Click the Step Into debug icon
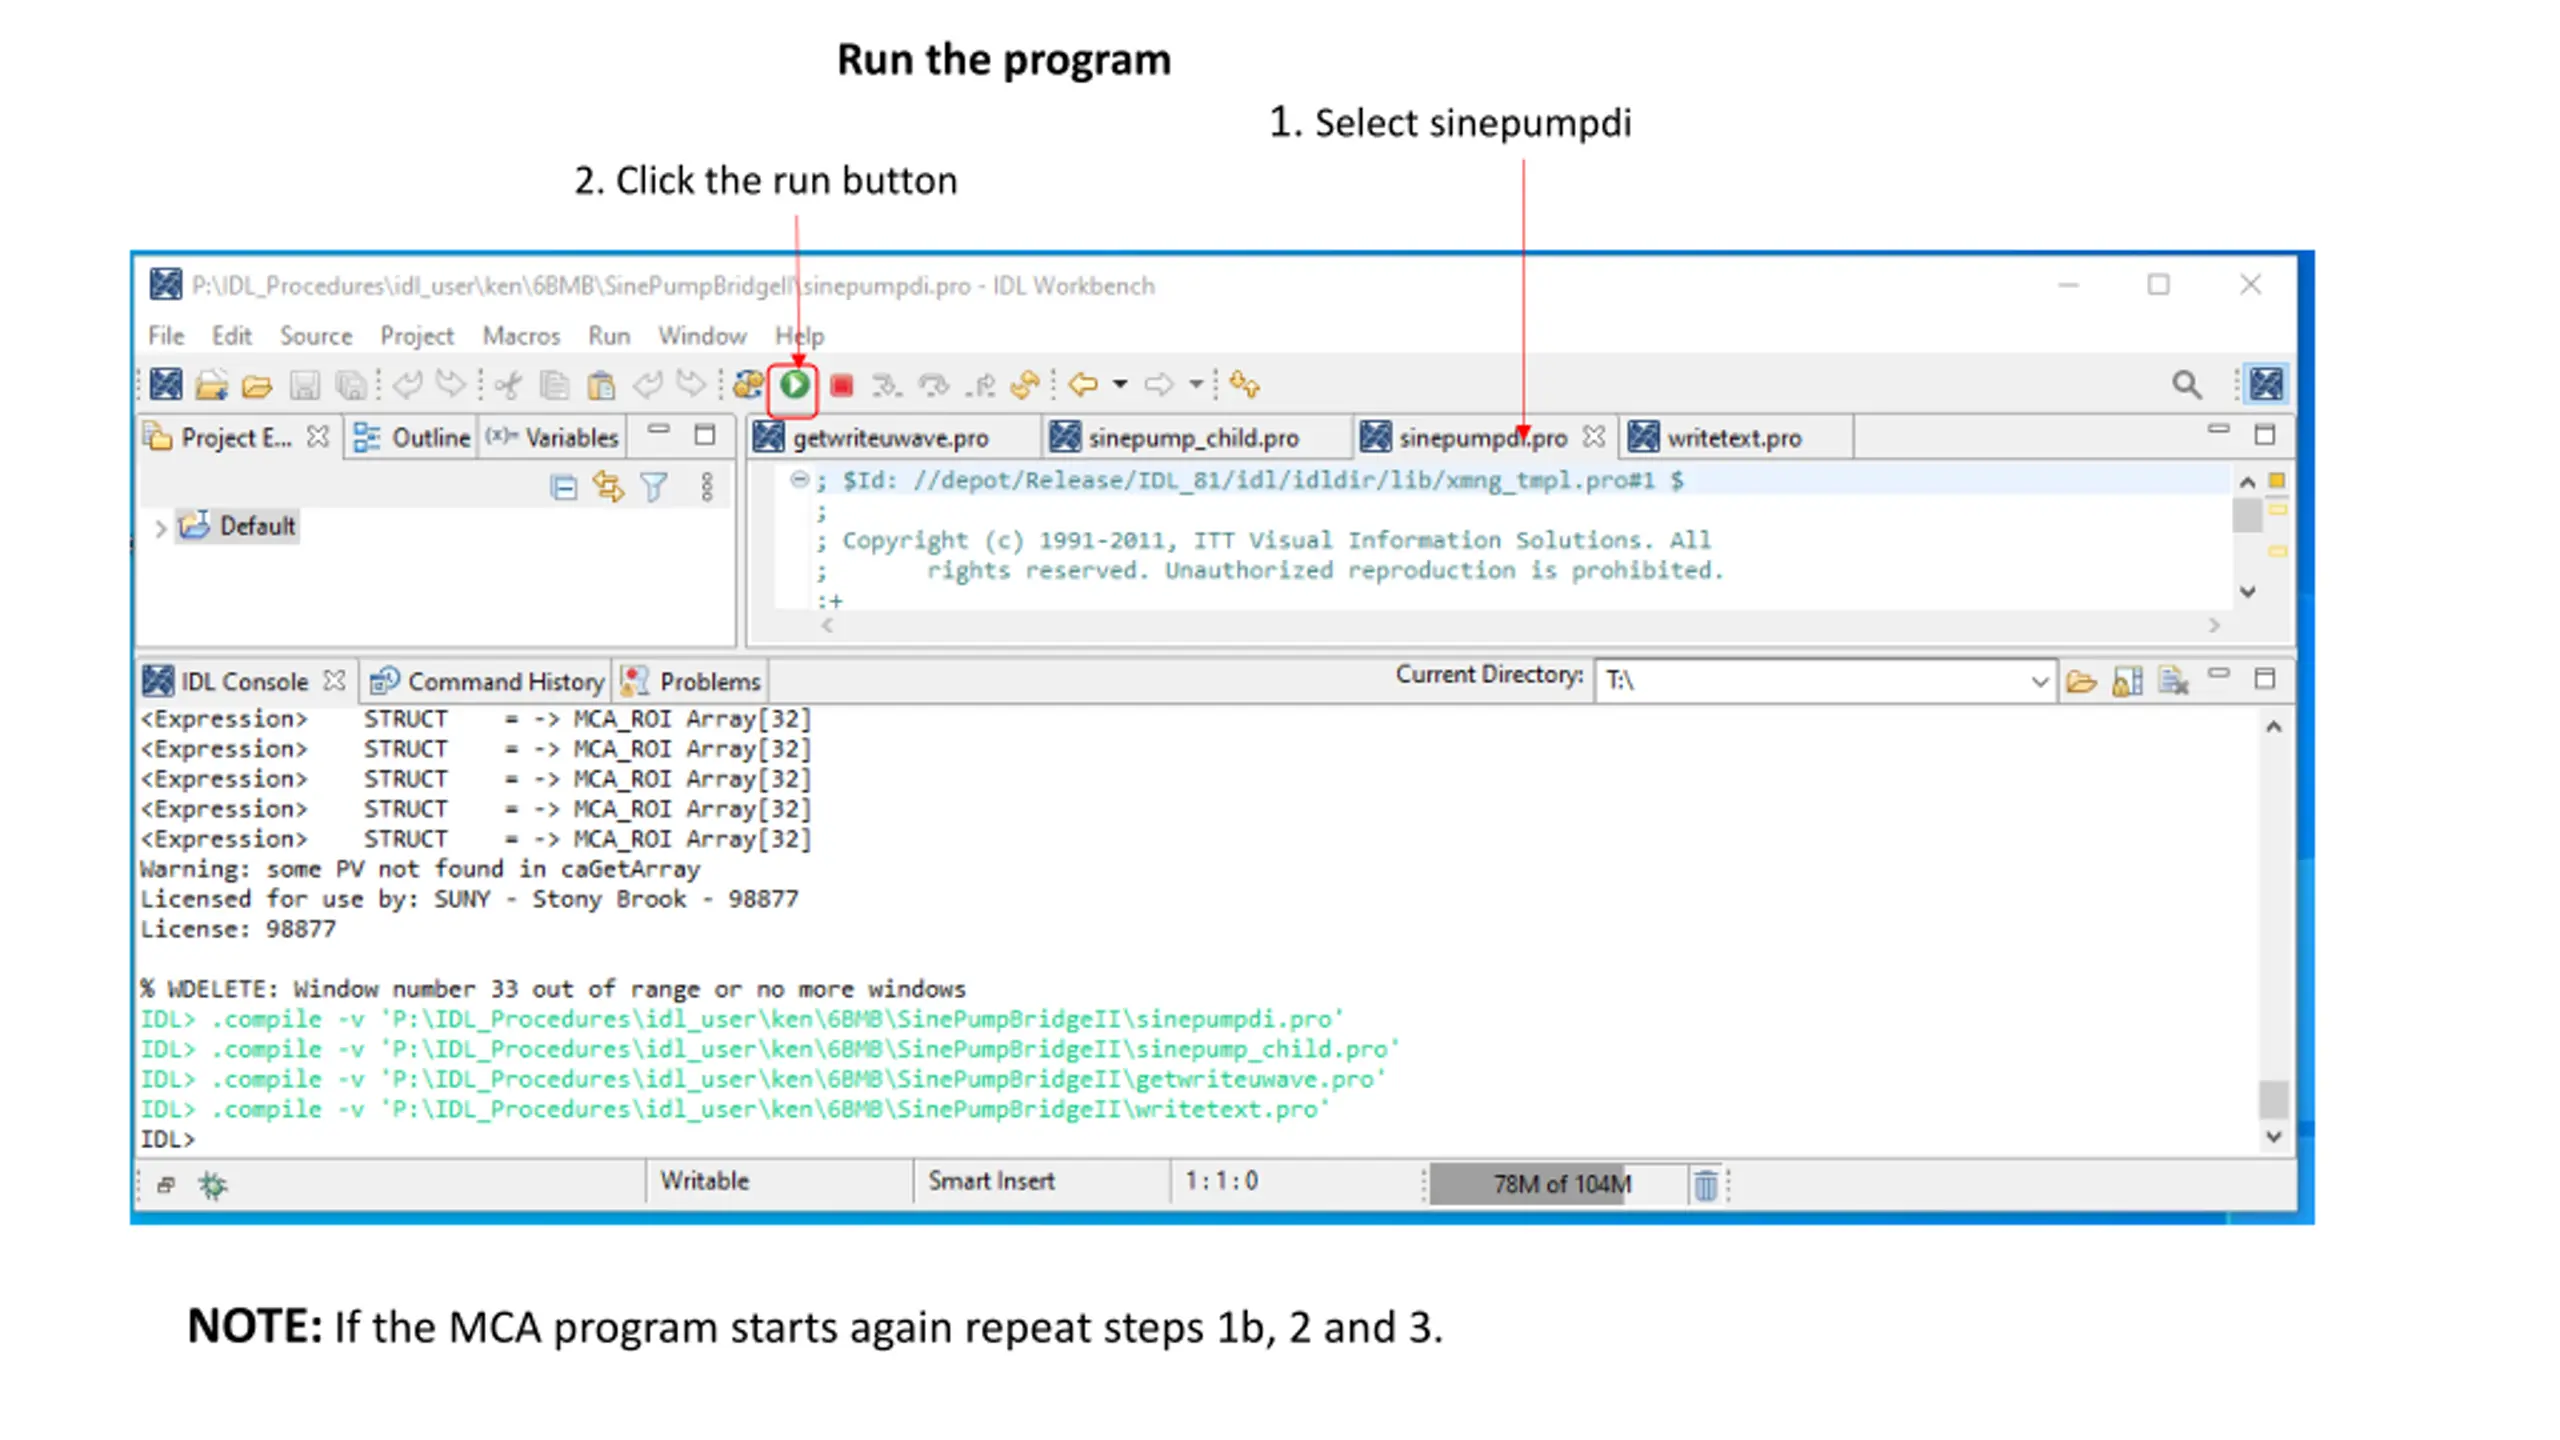This screenshot has width=2560, height=1440. tap(886, 385)
